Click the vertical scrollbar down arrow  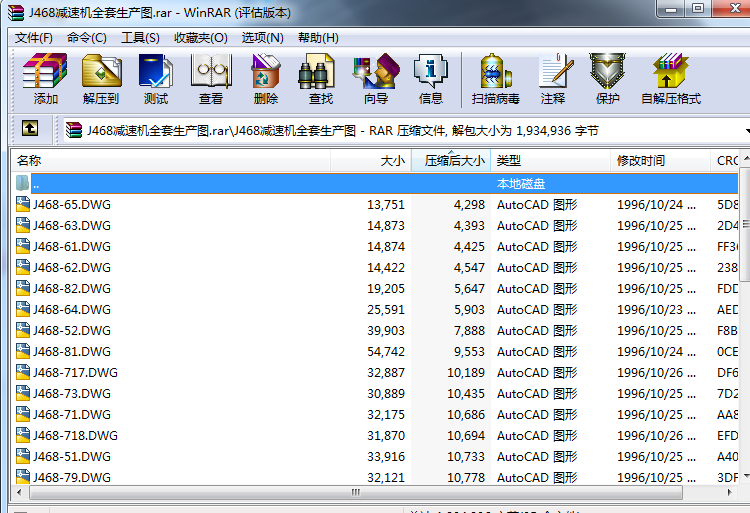coord(746,476)
